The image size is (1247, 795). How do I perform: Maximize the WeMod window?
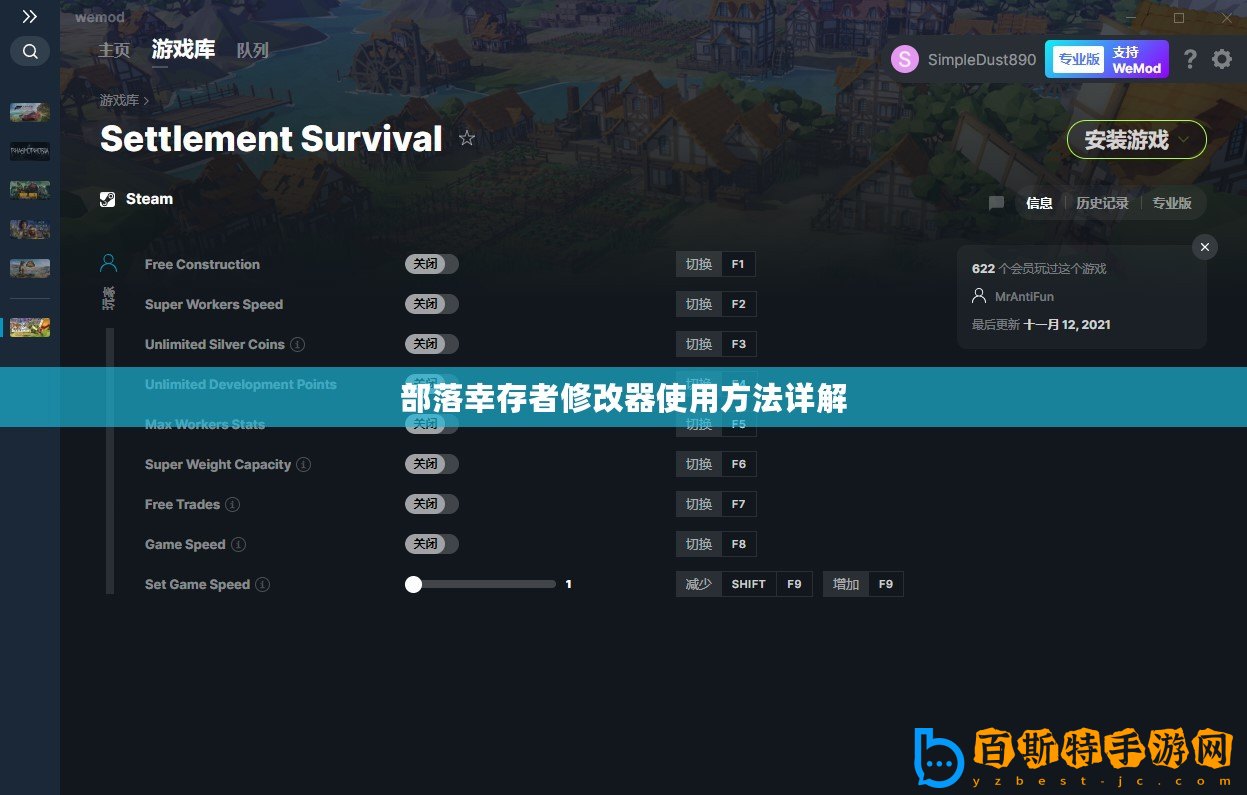point(1179,18)
